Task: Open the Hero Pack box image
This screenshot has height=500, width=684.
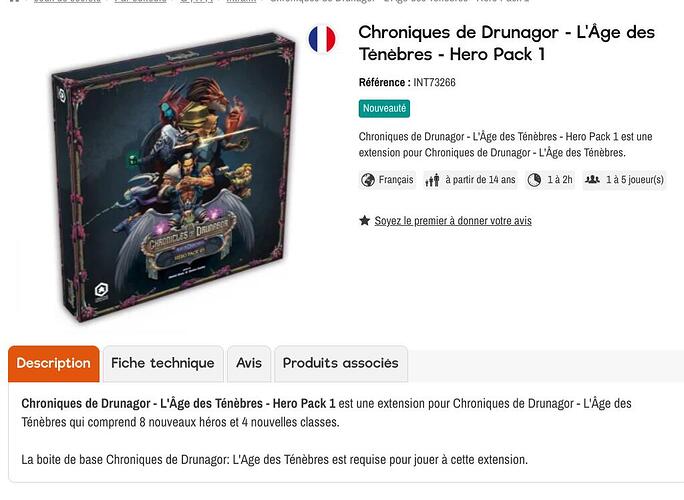Action: click(x=172, y=177)
